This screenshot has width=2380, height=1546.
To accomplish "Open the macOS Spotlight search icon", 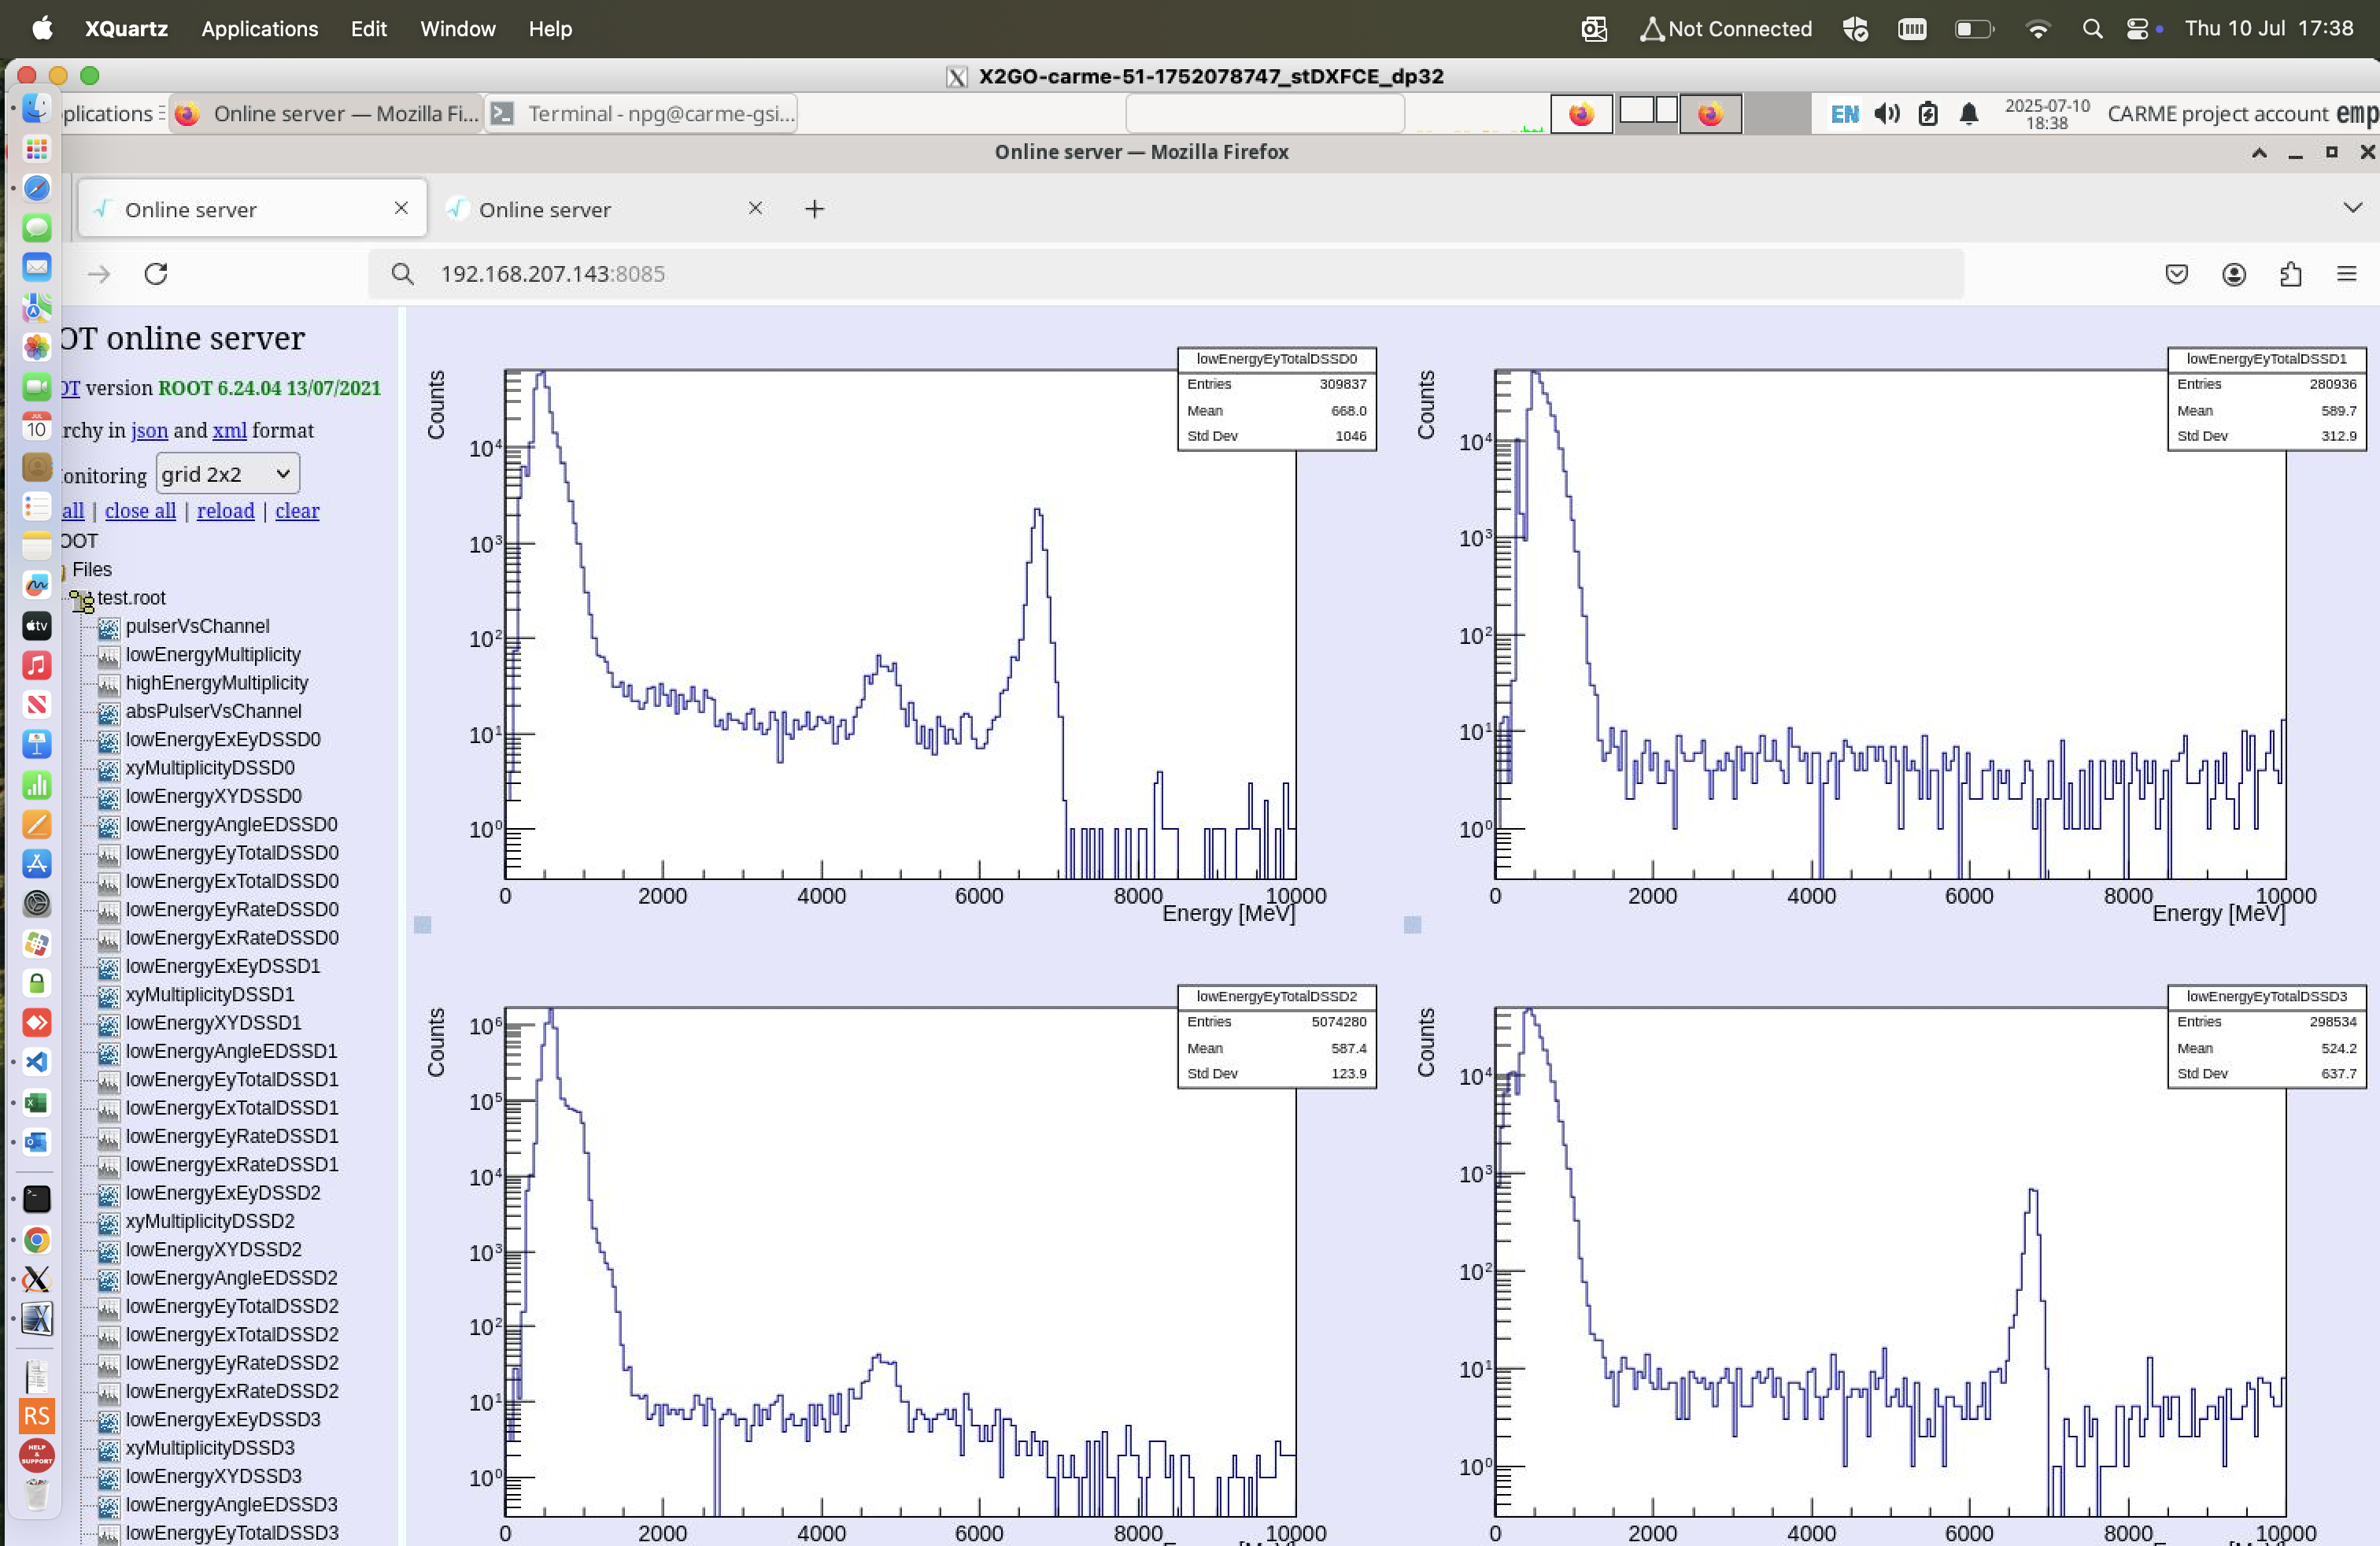I will coord(2092,29).
